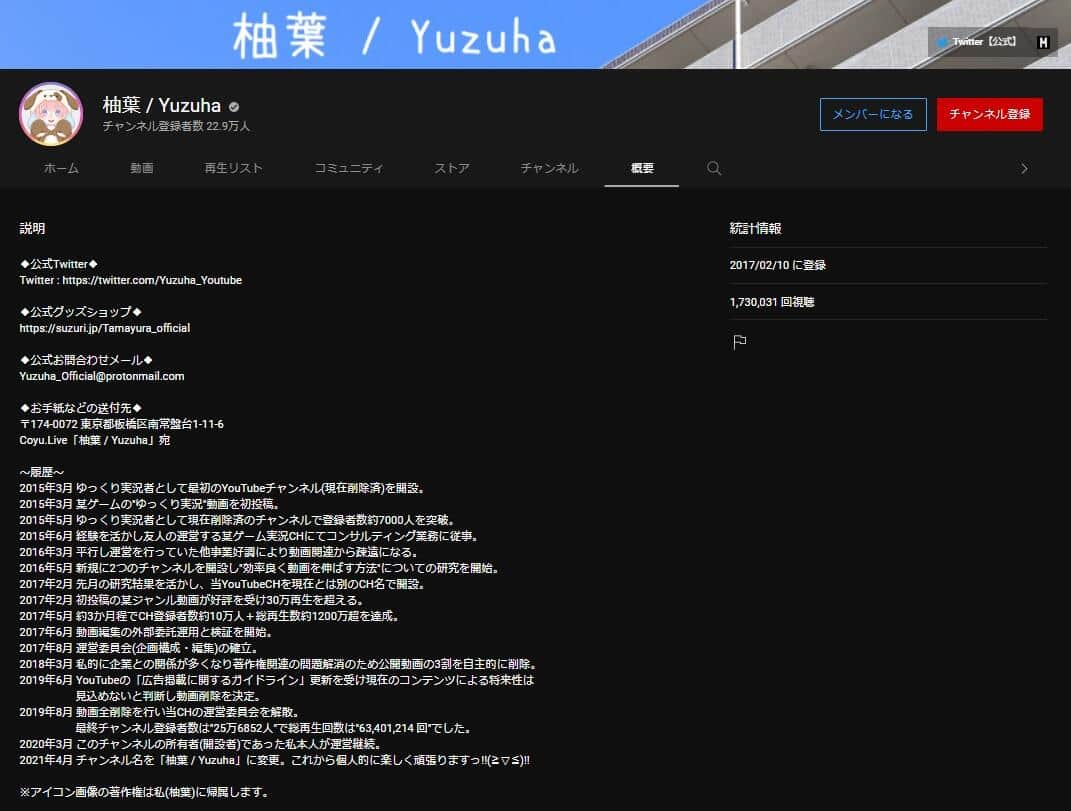Image resolution: width=1071 pixels, height=811 pixels.
Task: Click the channel search magnifier icon
Action: 714,168
